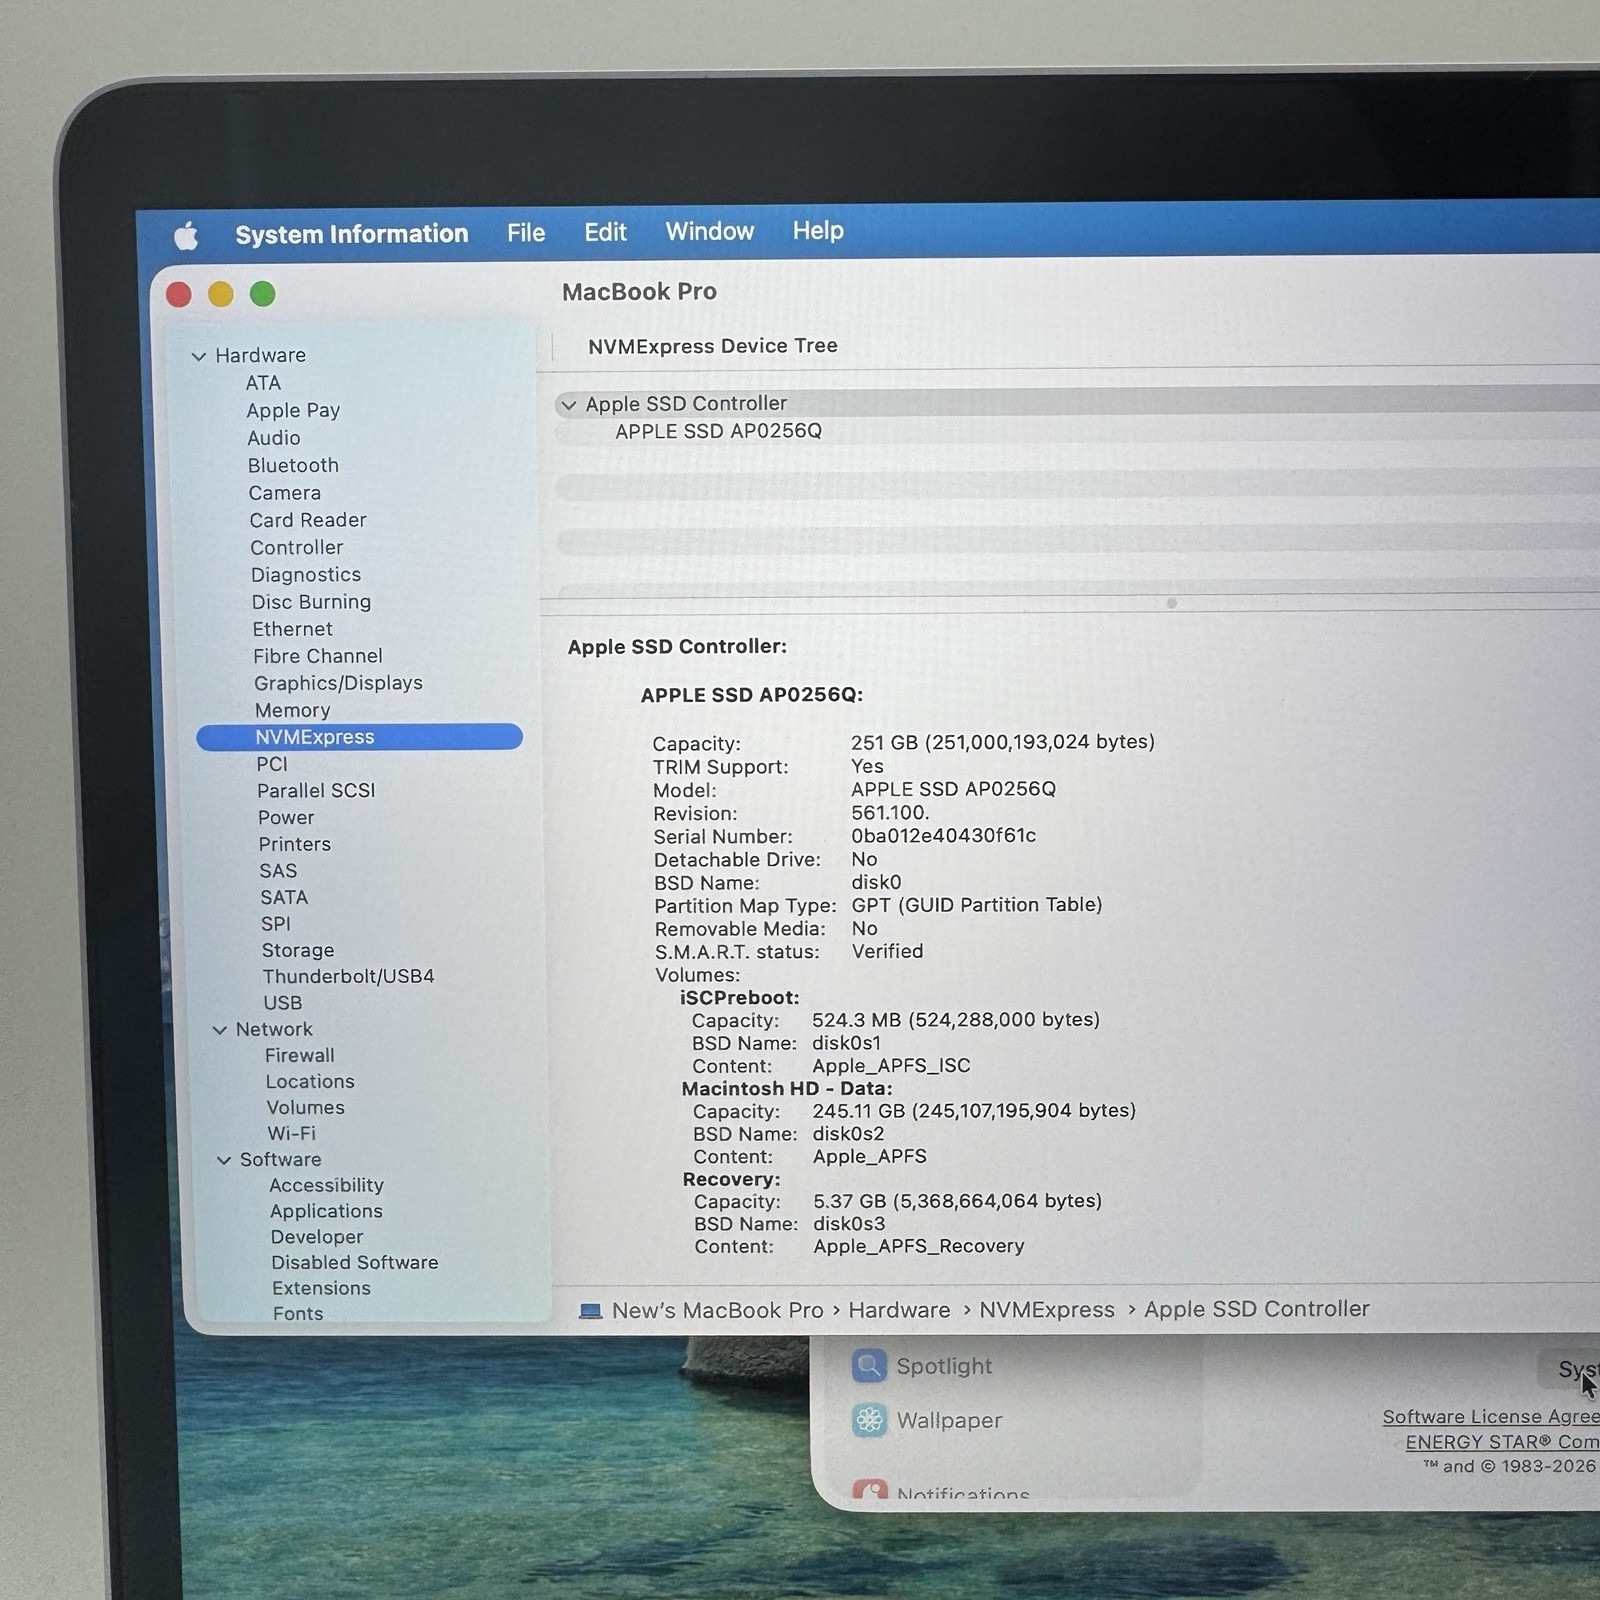
Task: Select Developer under Software
Action: (317, 1237)
